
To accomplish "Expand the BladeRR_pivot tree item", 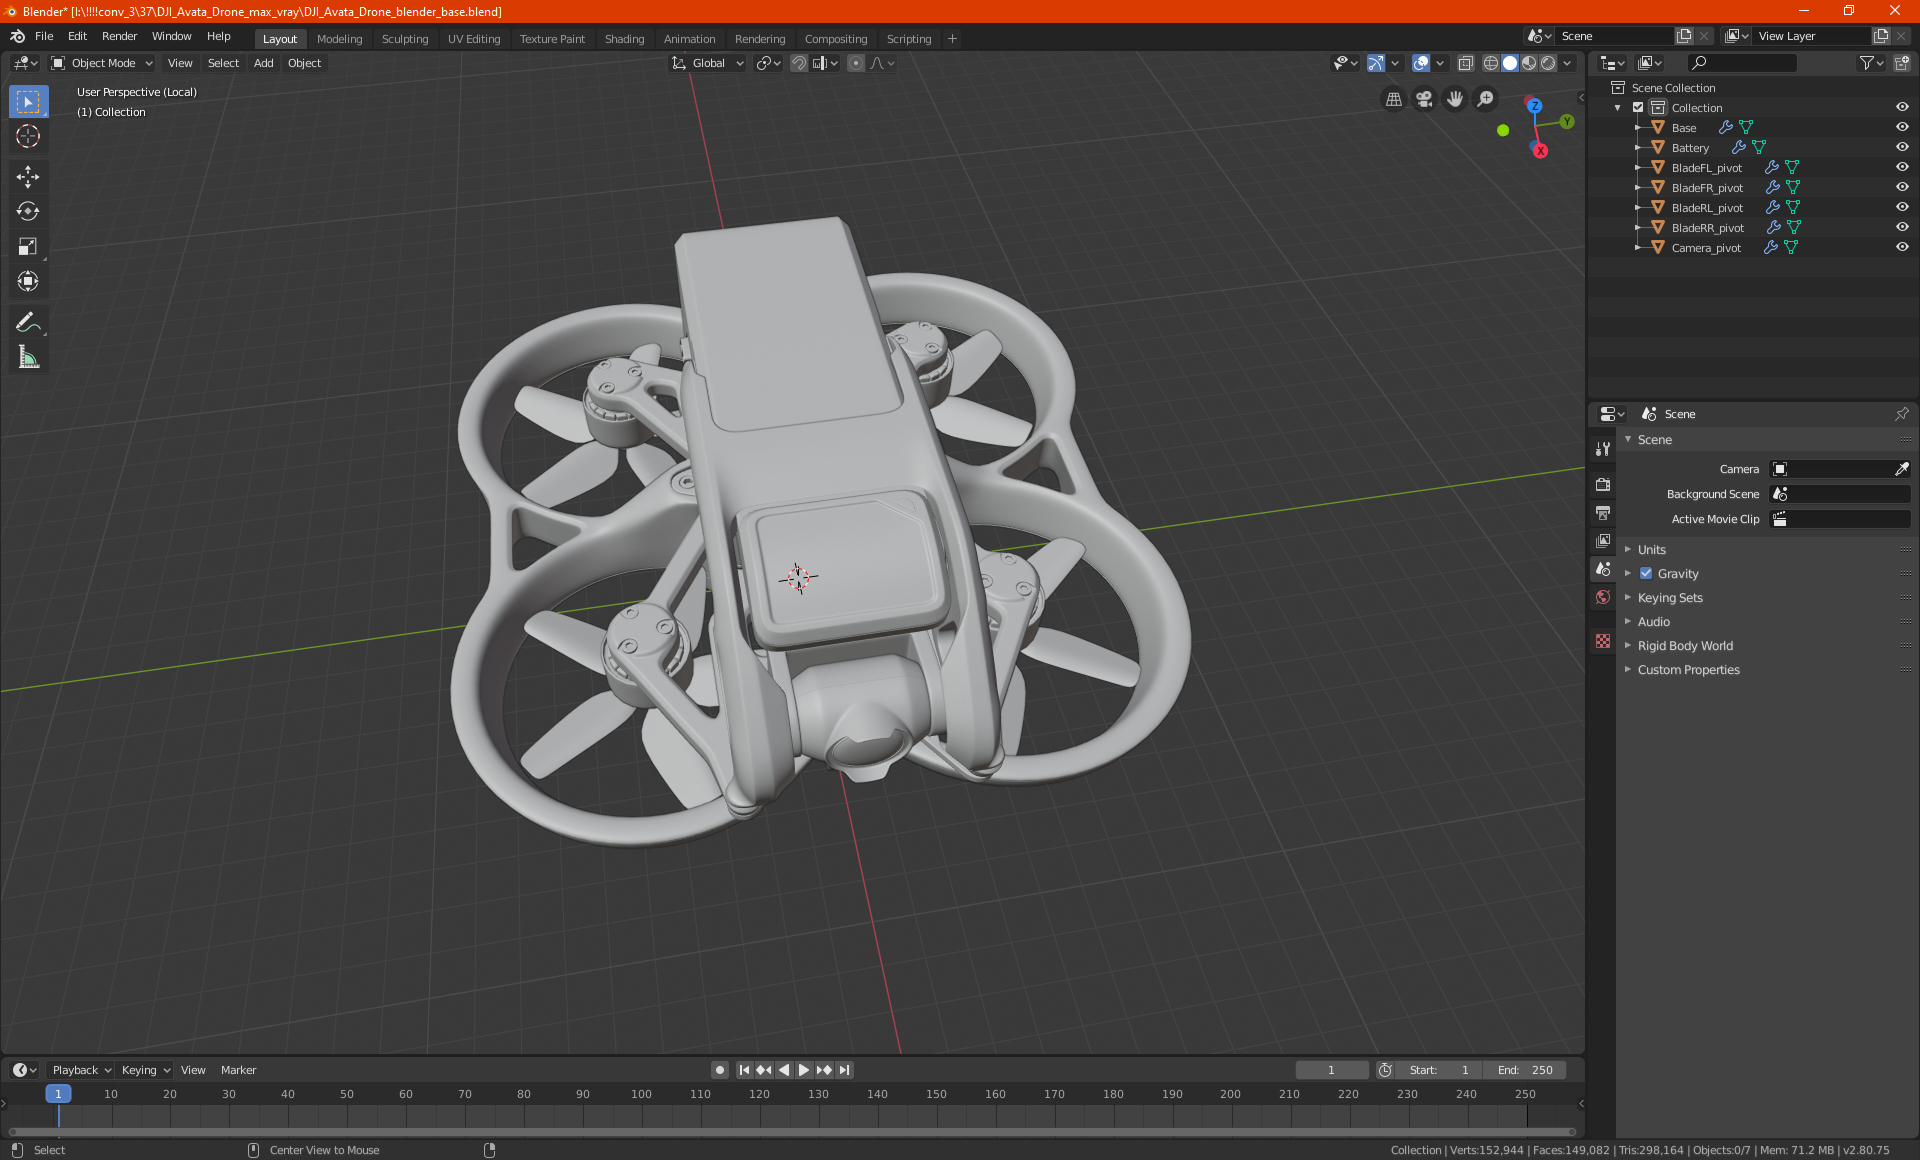I will click(1638, 228).
